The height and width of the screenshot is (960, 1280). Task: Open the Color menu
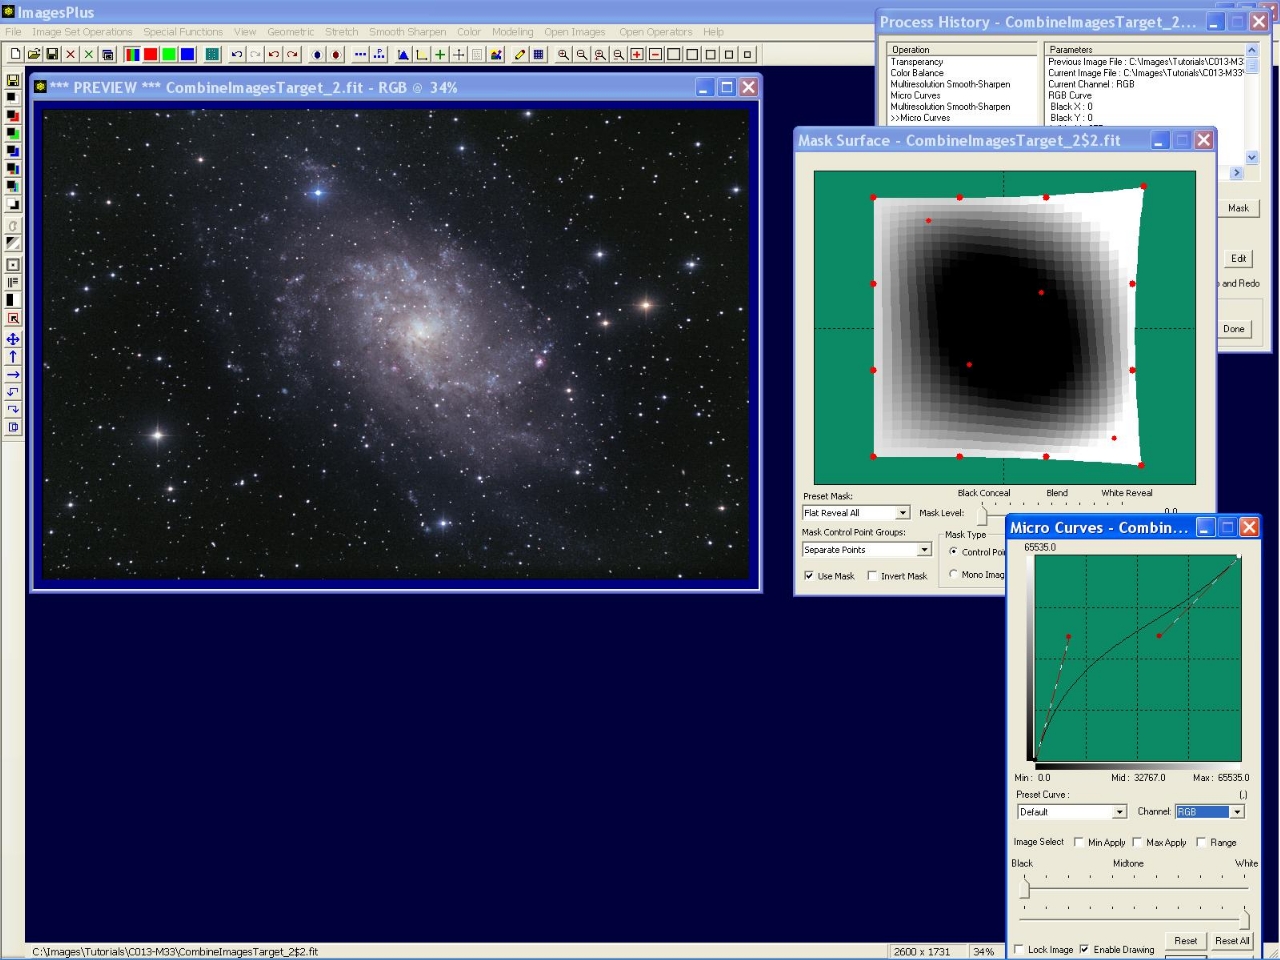[469, 32]
